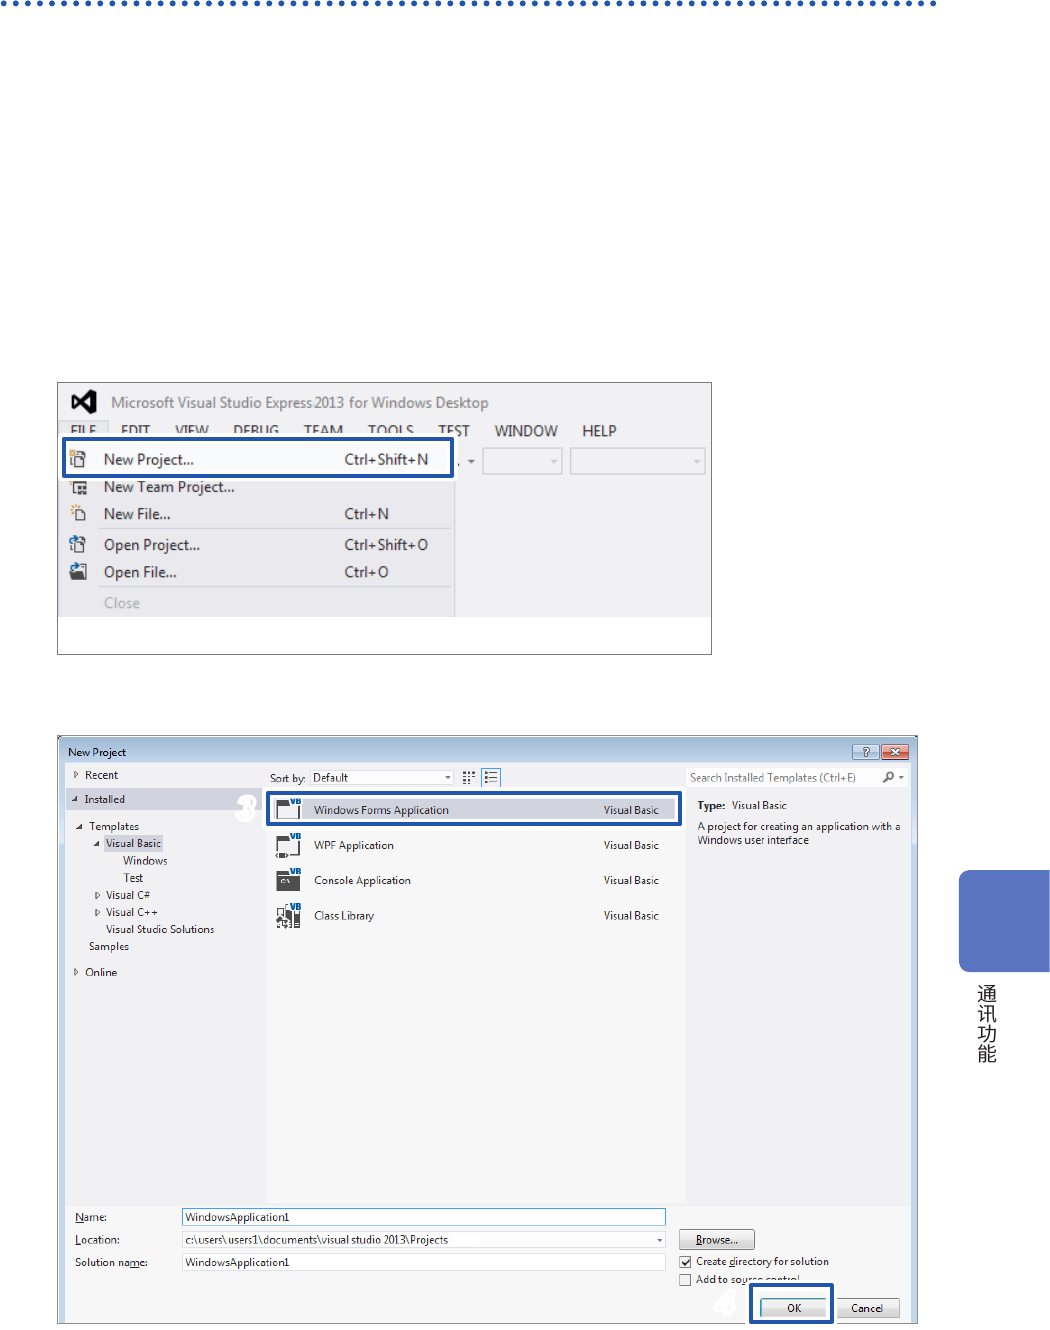Image resolution: width=1050 pixels, height=1330 pixels.
Task: Click the Visual Studio logo icon
Action: tap(84, 402)
